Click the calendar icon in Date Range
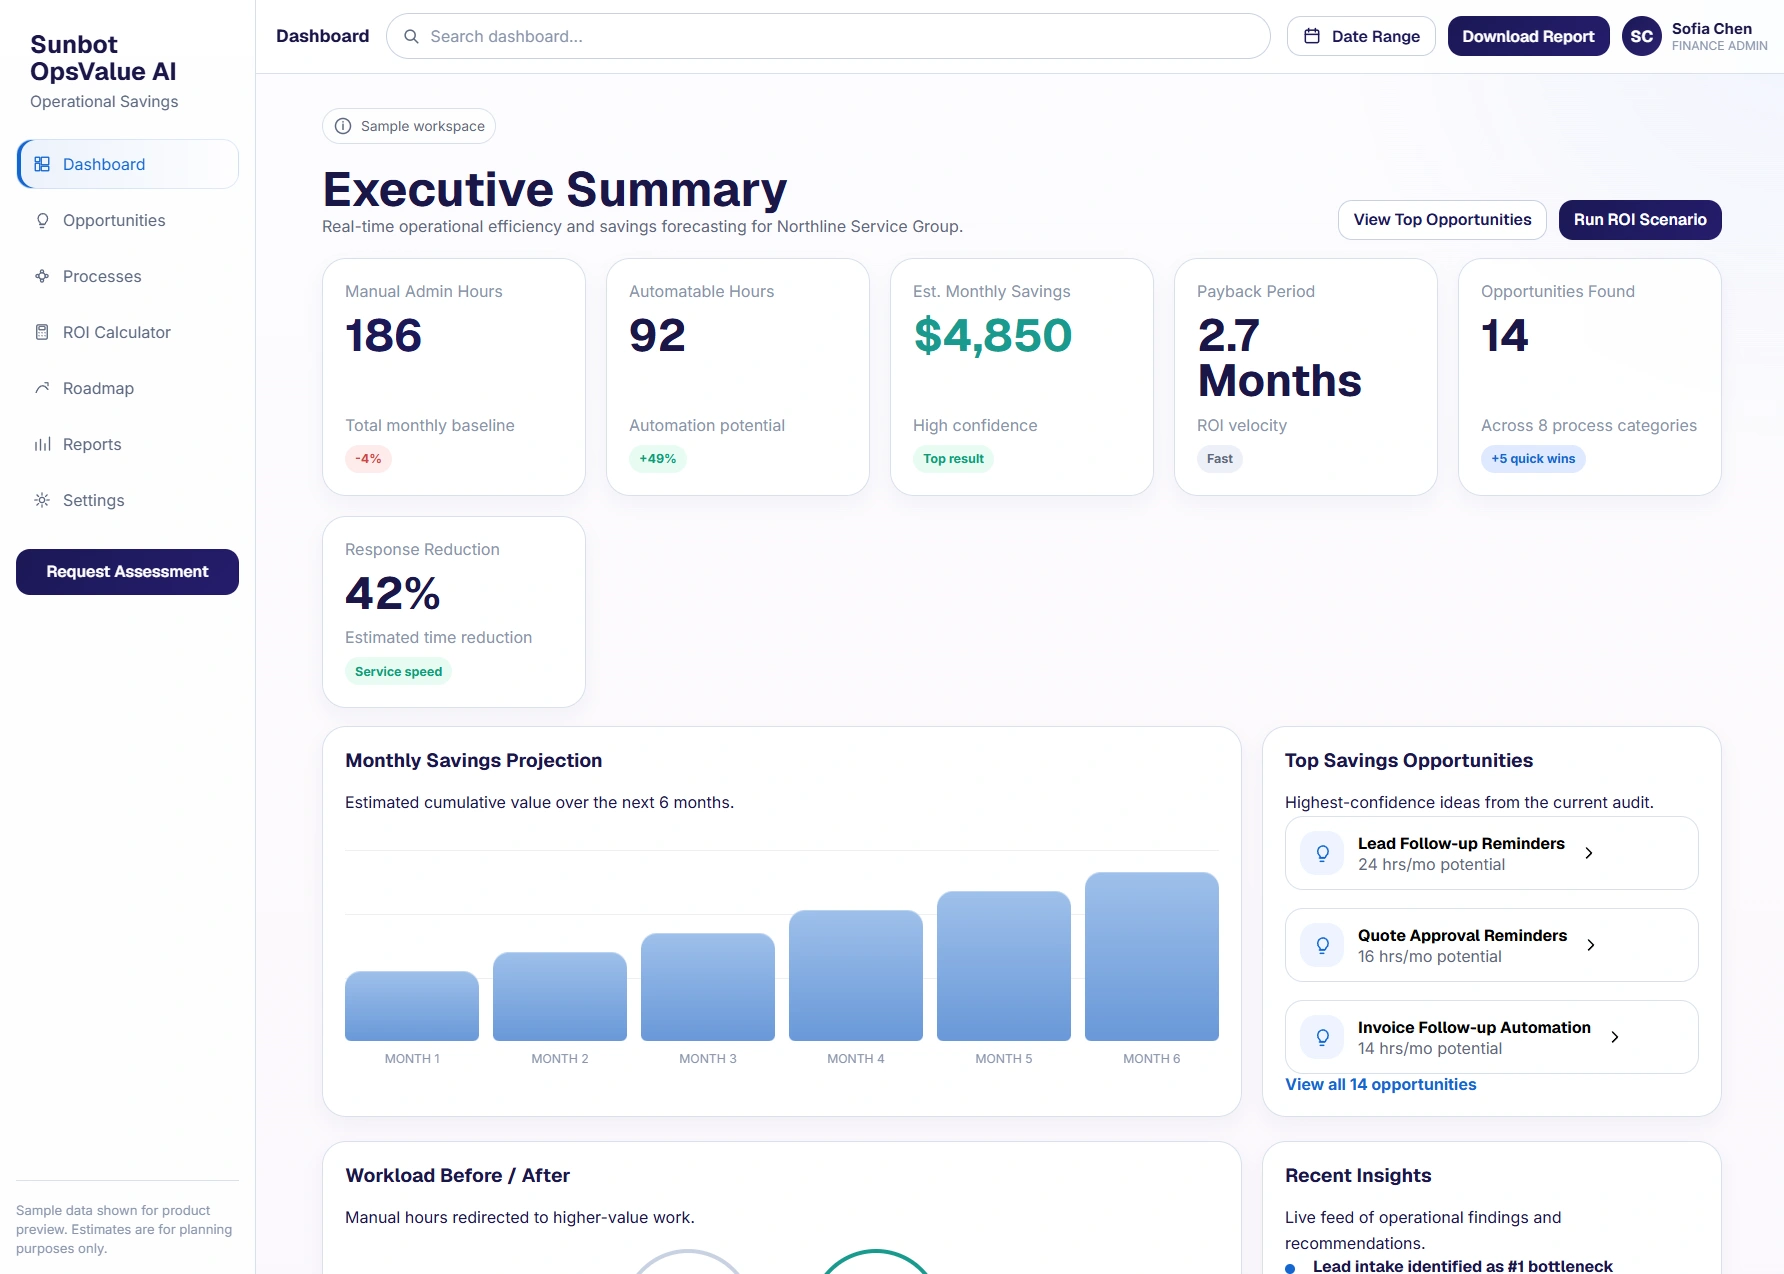1784x1274 pixels. 1312,36
